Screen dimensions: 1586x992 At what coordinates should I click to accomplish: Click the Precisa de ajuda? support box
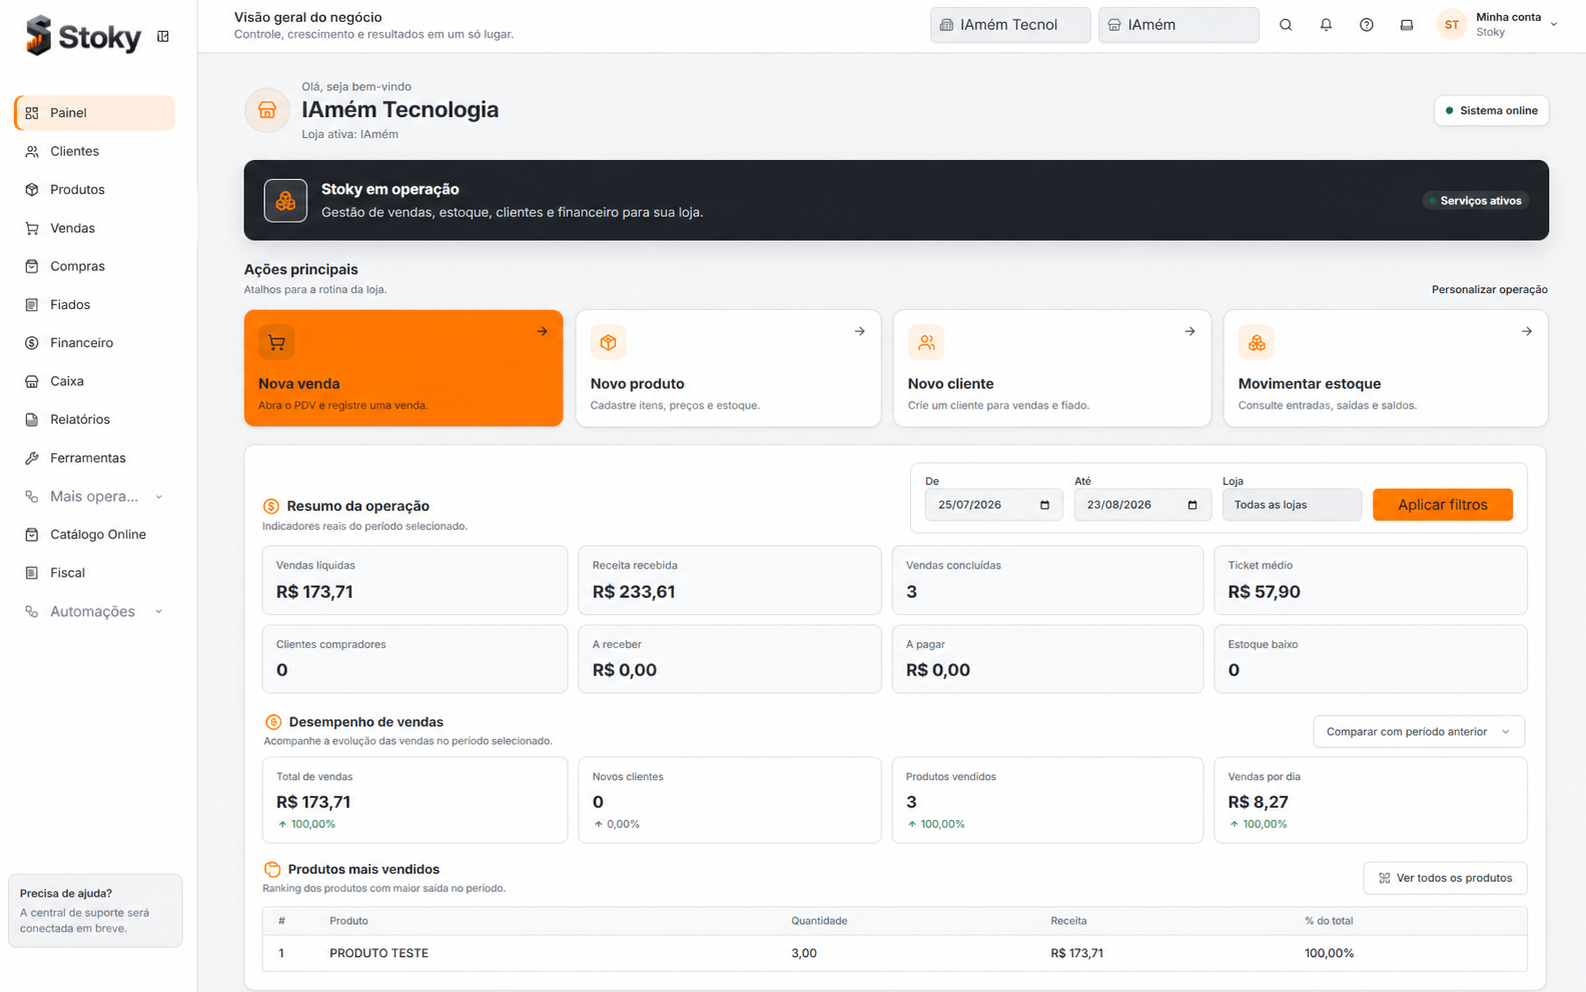[95, 911]
